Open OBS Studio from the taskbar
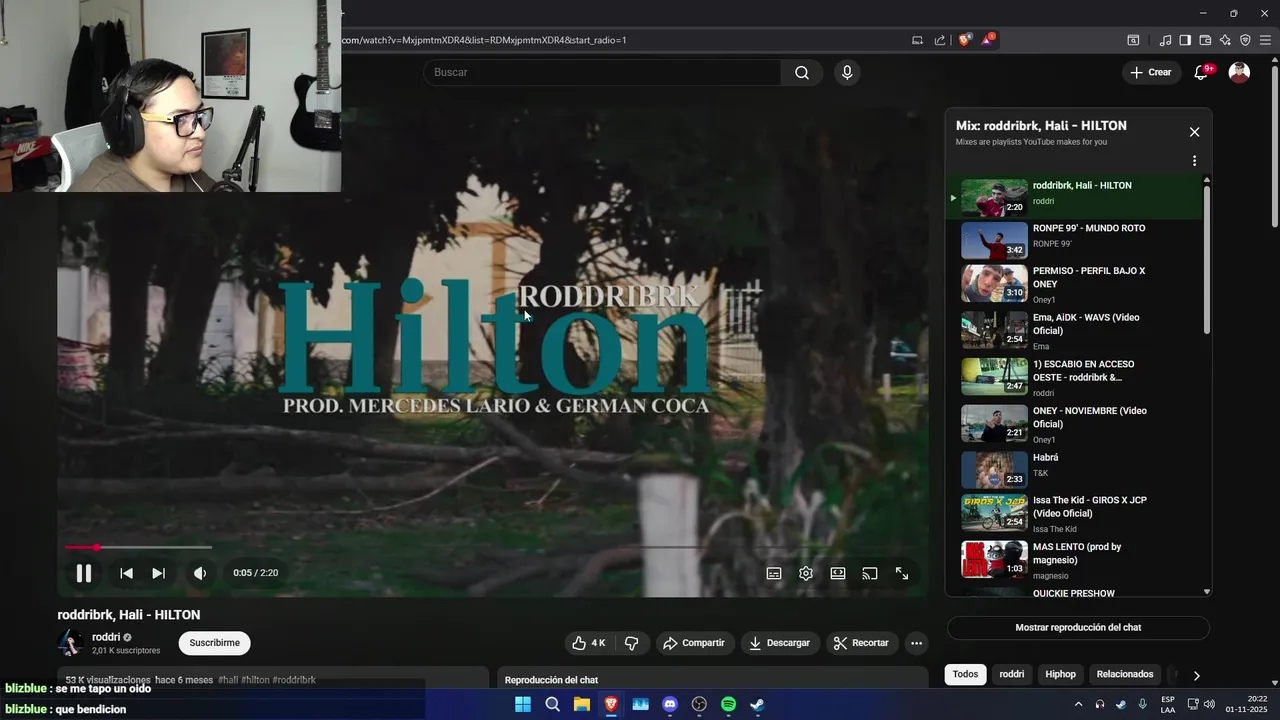Screen dimensions: 1280x720 pos(699,704)
